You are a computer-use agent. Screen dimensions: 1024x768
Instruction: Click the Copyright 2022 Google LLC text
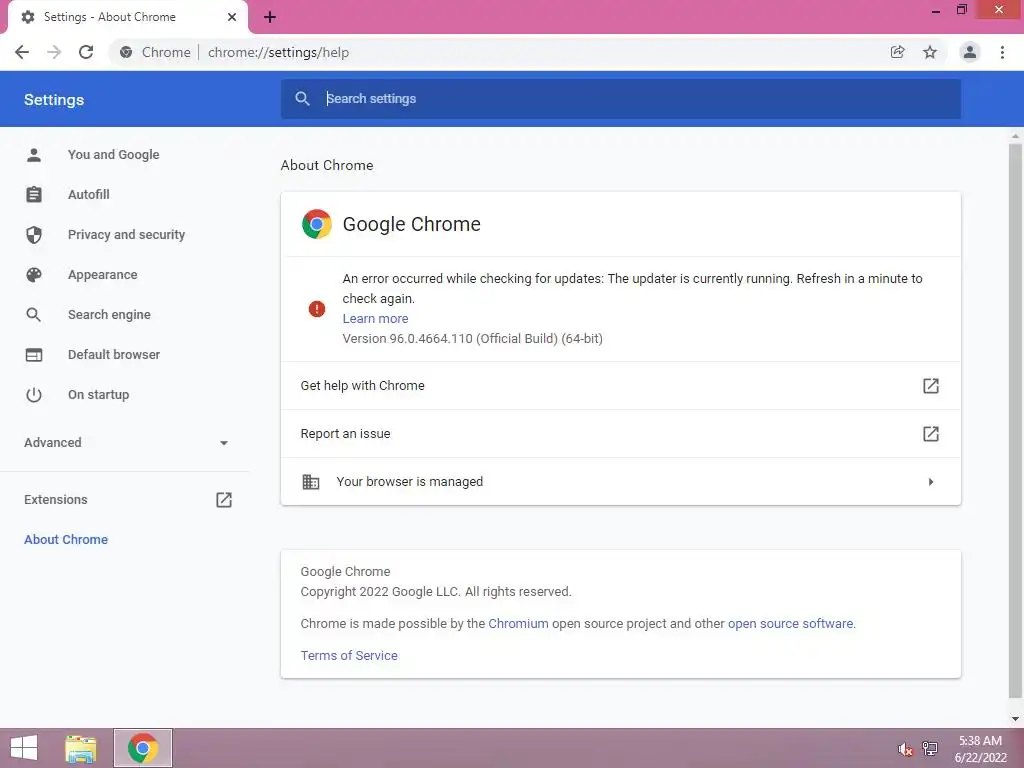[436, 592]
